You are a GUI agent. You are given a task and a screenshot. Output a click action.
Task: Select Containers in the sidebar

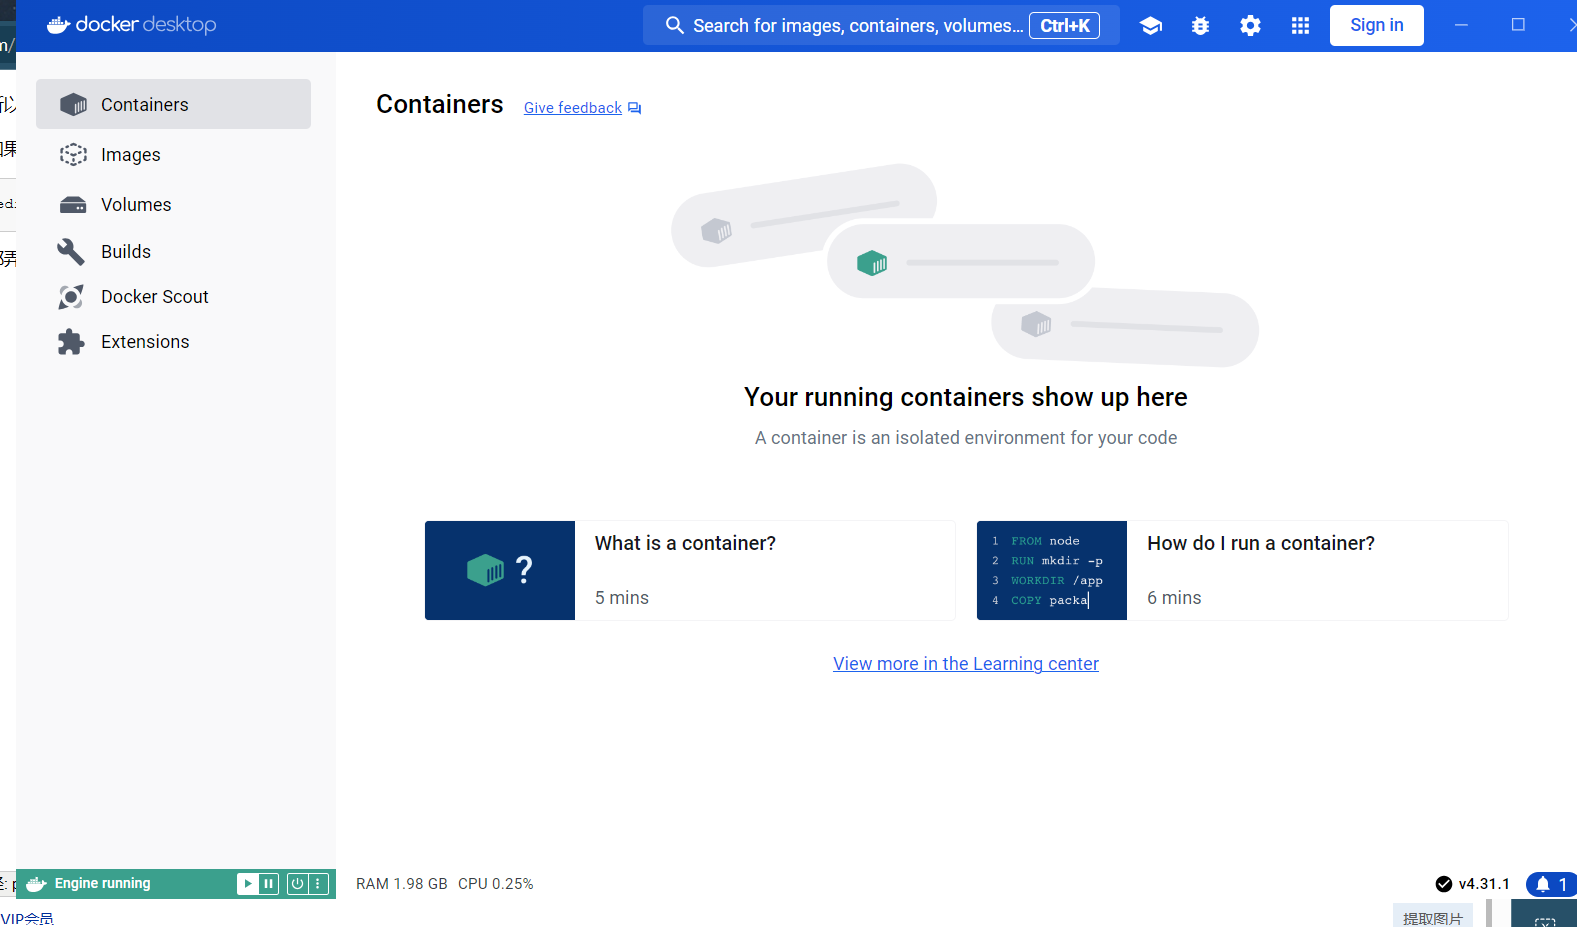pyautogui.click(x=173, y=104)
